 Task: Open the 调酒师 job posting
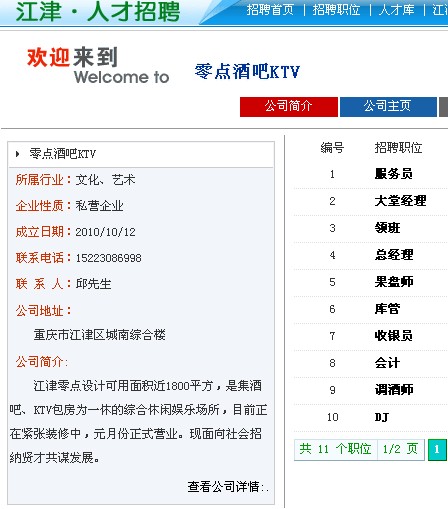[394, 390]
